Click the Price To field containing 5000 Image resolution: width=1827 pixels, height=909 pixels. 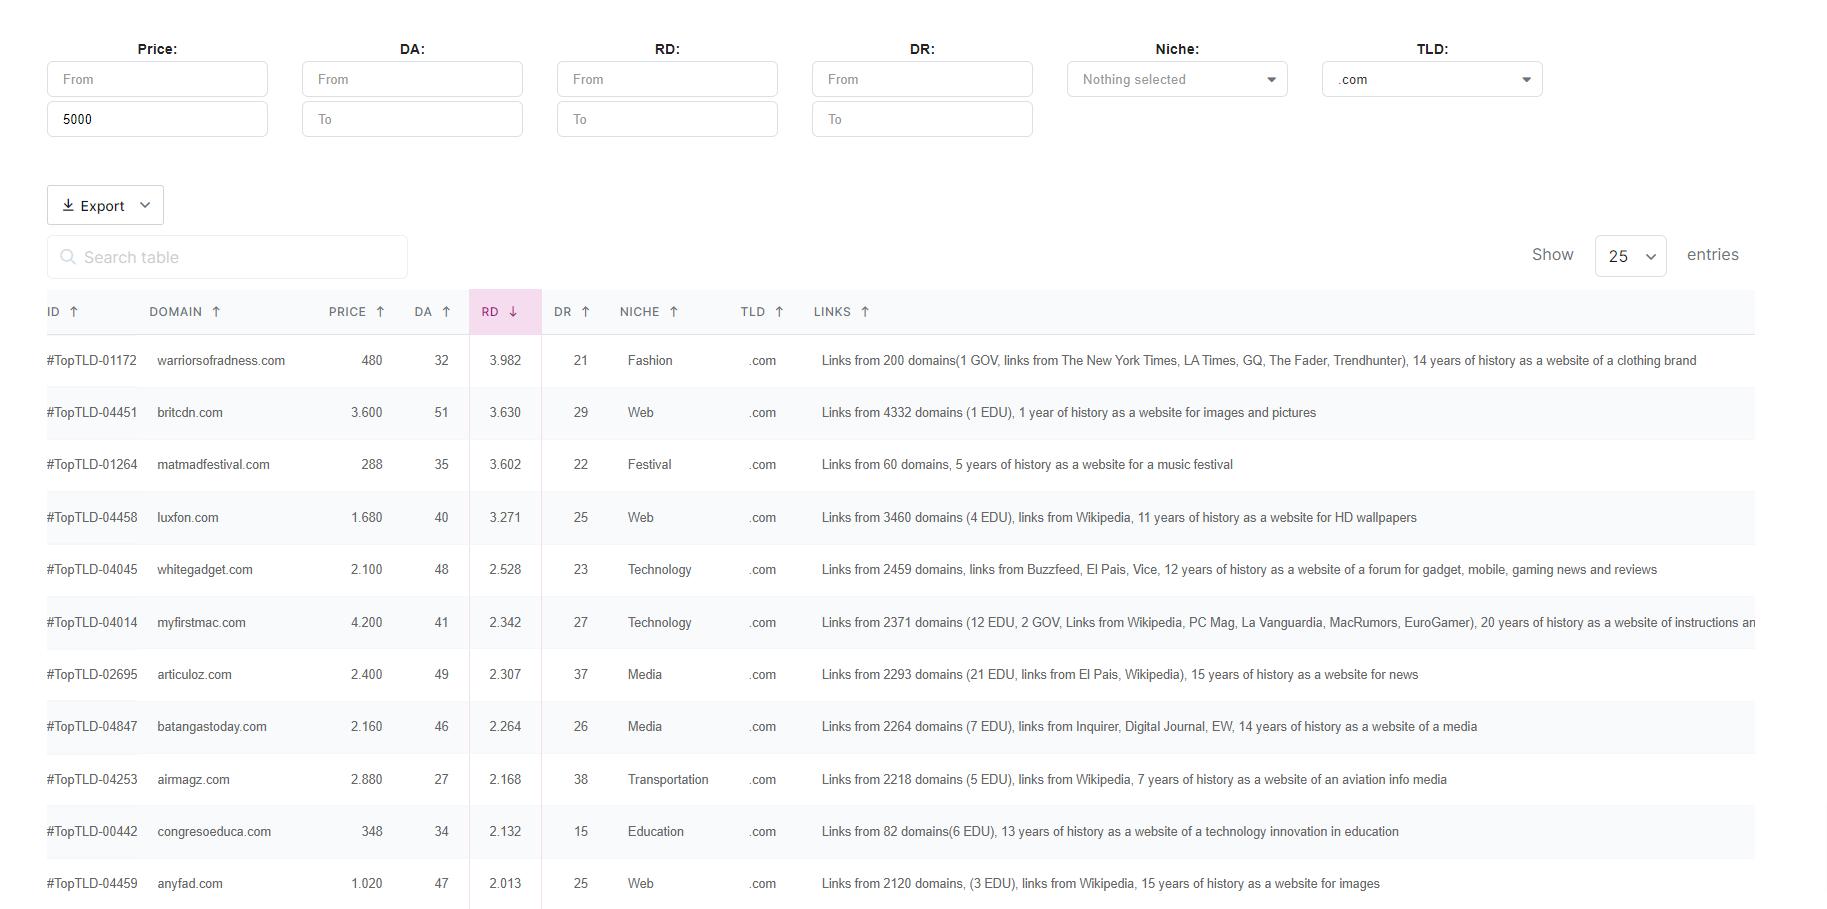click(157, 120)
